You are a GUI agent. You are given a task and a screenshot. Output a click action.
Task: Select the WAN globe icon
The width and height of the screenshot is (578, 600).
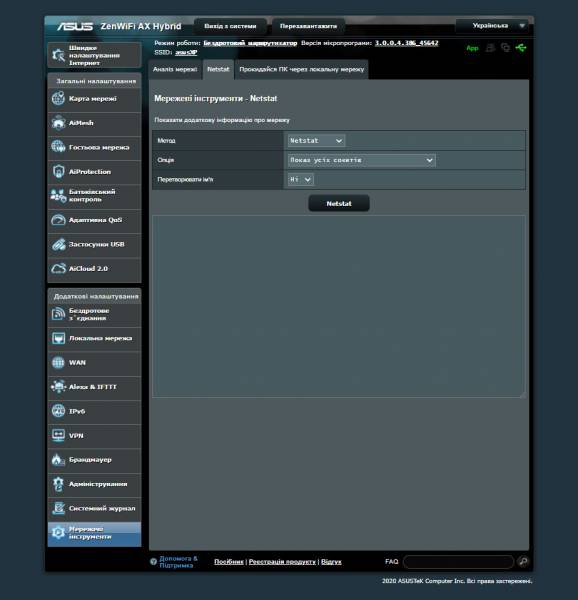point(58,362)
